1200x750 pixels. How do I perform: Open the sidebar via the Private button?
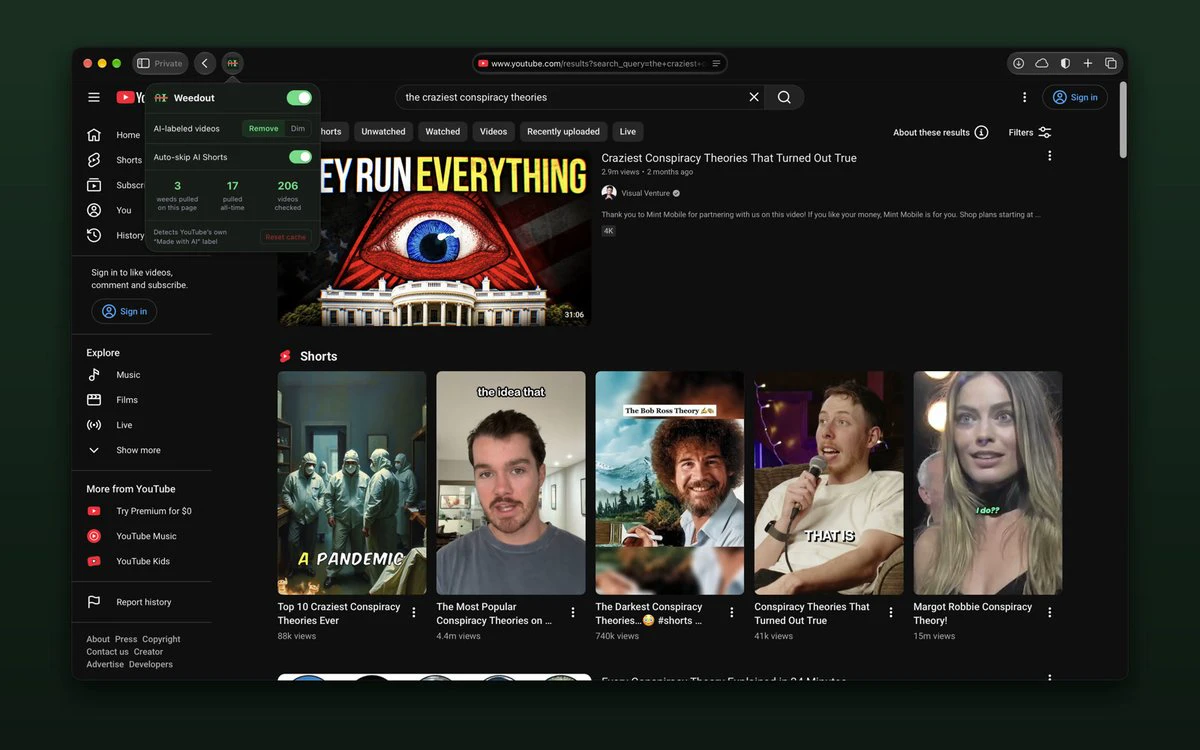[x=160, y=63]
